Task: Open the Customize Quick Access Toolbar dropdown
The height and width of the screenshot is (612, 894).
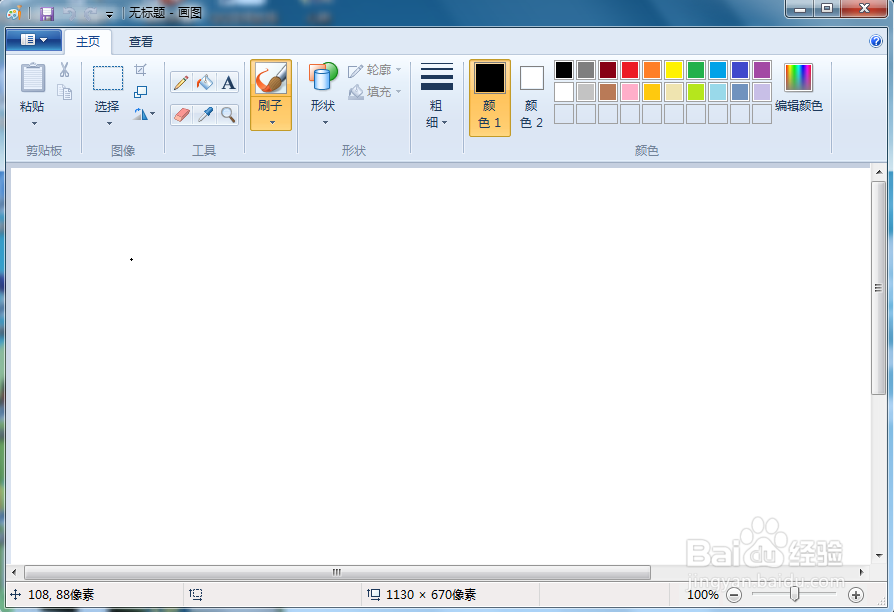Action: click(x=109, y=14)
